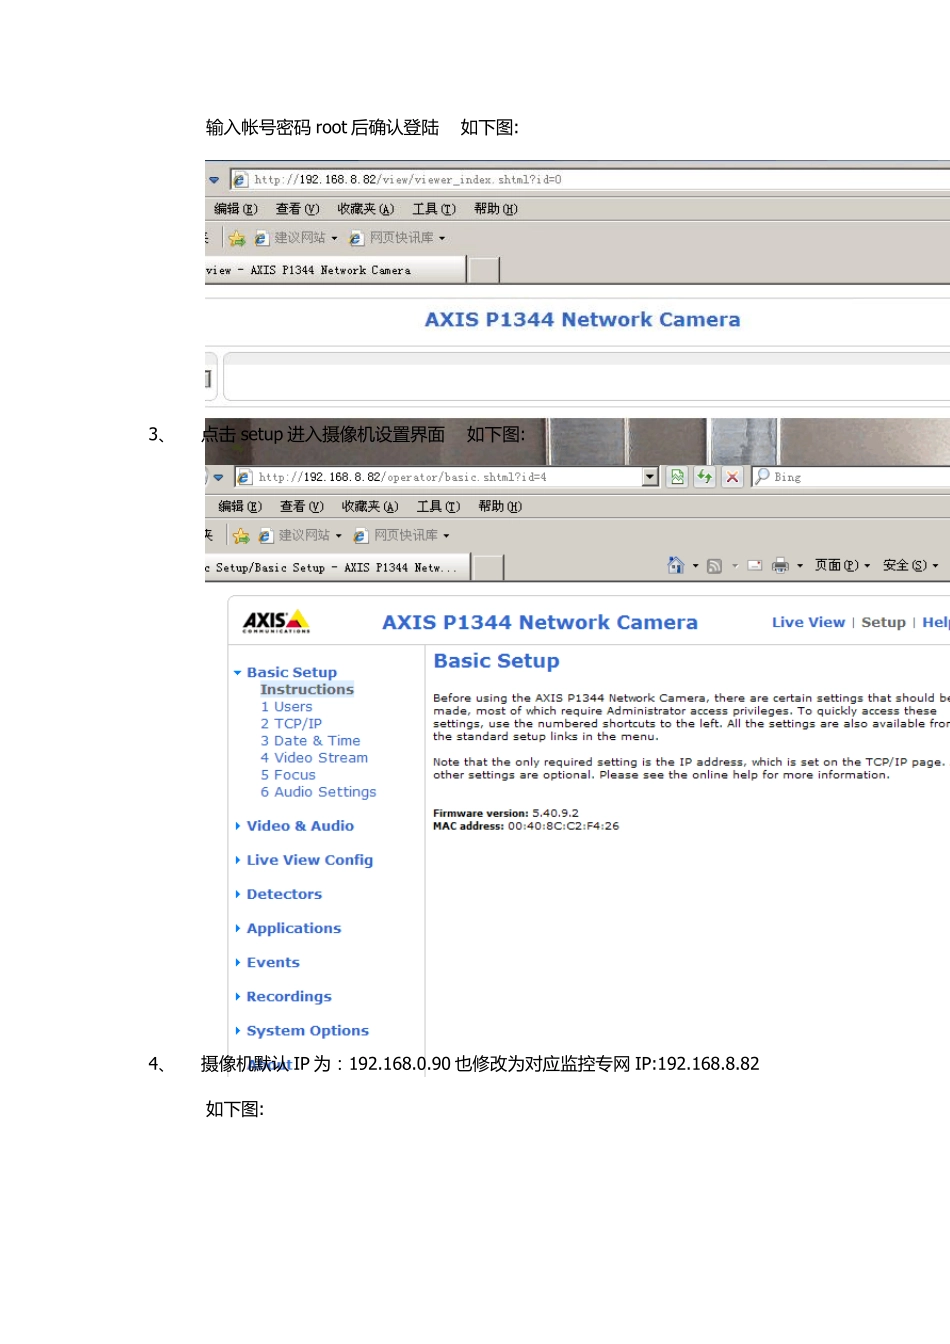The height and width of the screenshot is (1344, 950).
Task: Expand the System Options section
Action: (238, 1030)
